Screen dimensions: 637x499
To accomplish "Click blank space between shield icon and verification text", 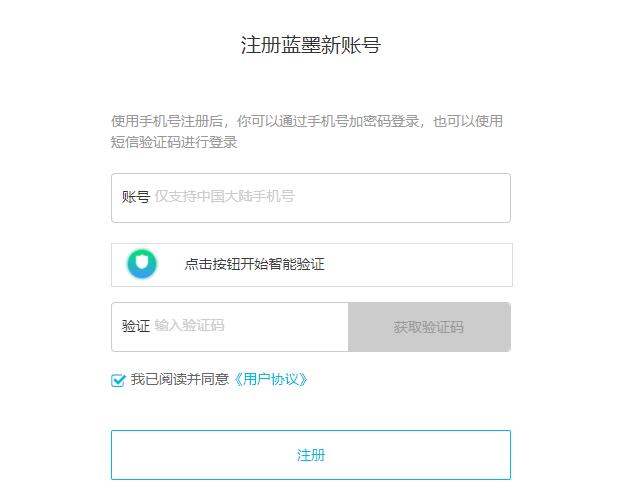I will click(x=171, y=265).
